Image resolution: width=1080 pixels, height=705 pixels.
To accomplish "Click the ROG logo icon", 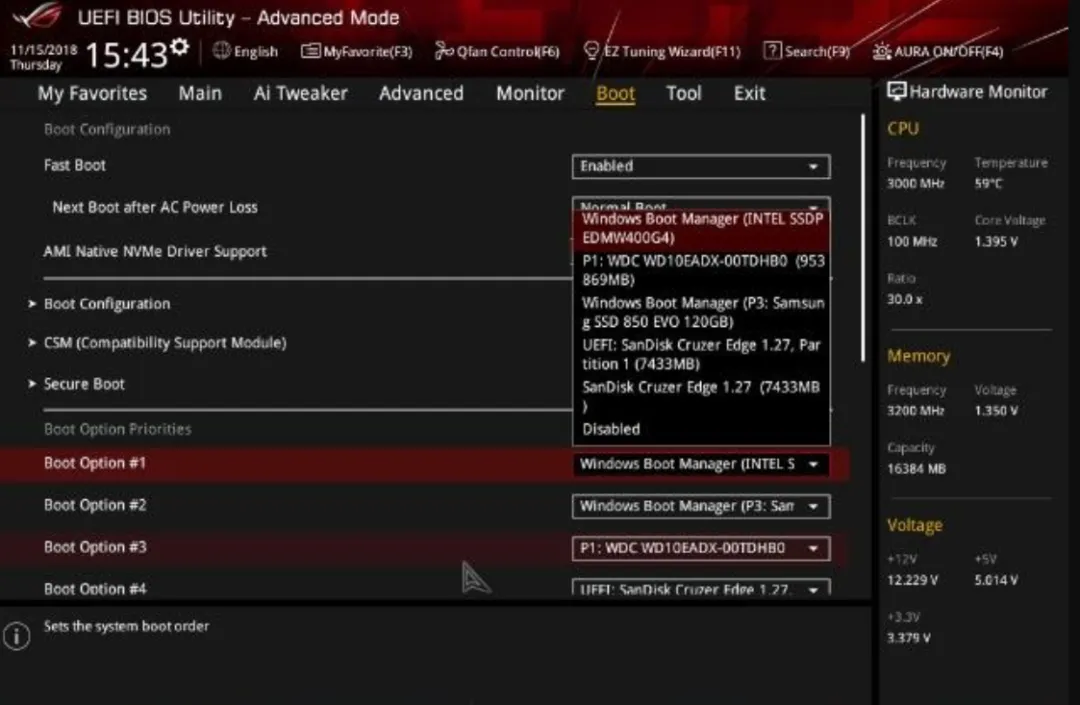I will tap(37, 15).
